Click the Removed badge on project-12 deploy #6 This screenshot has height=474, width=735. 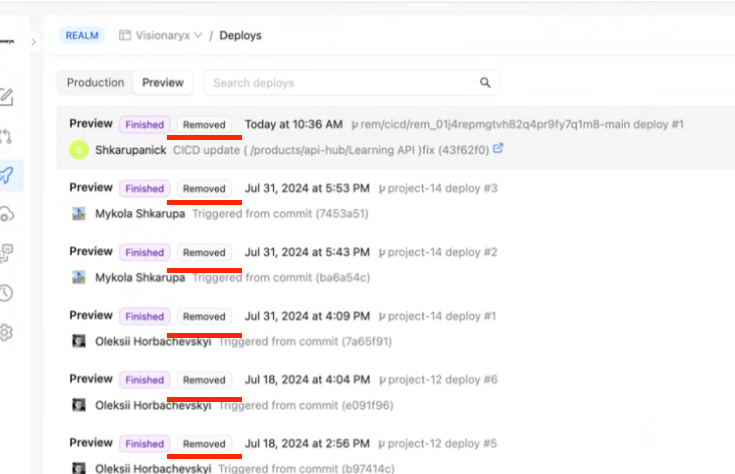(x=204, y=380)
